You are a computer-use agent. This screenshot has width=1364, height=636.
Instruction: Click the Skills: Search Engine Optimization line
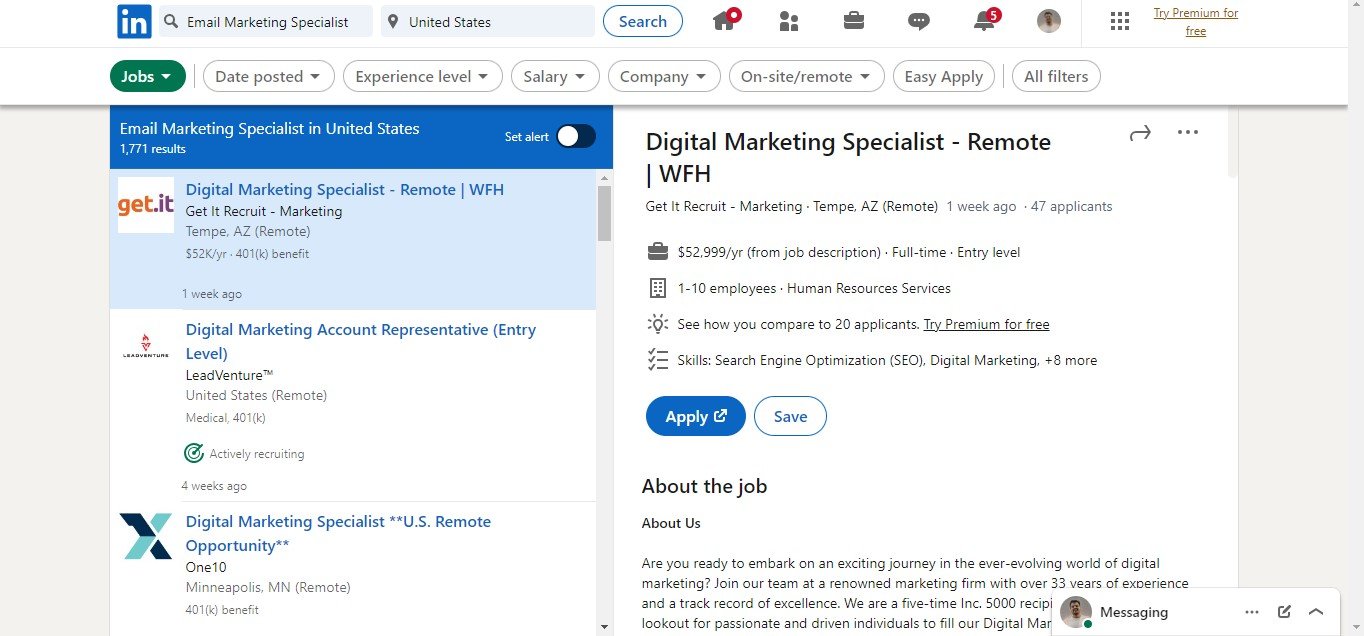point(887,360)
